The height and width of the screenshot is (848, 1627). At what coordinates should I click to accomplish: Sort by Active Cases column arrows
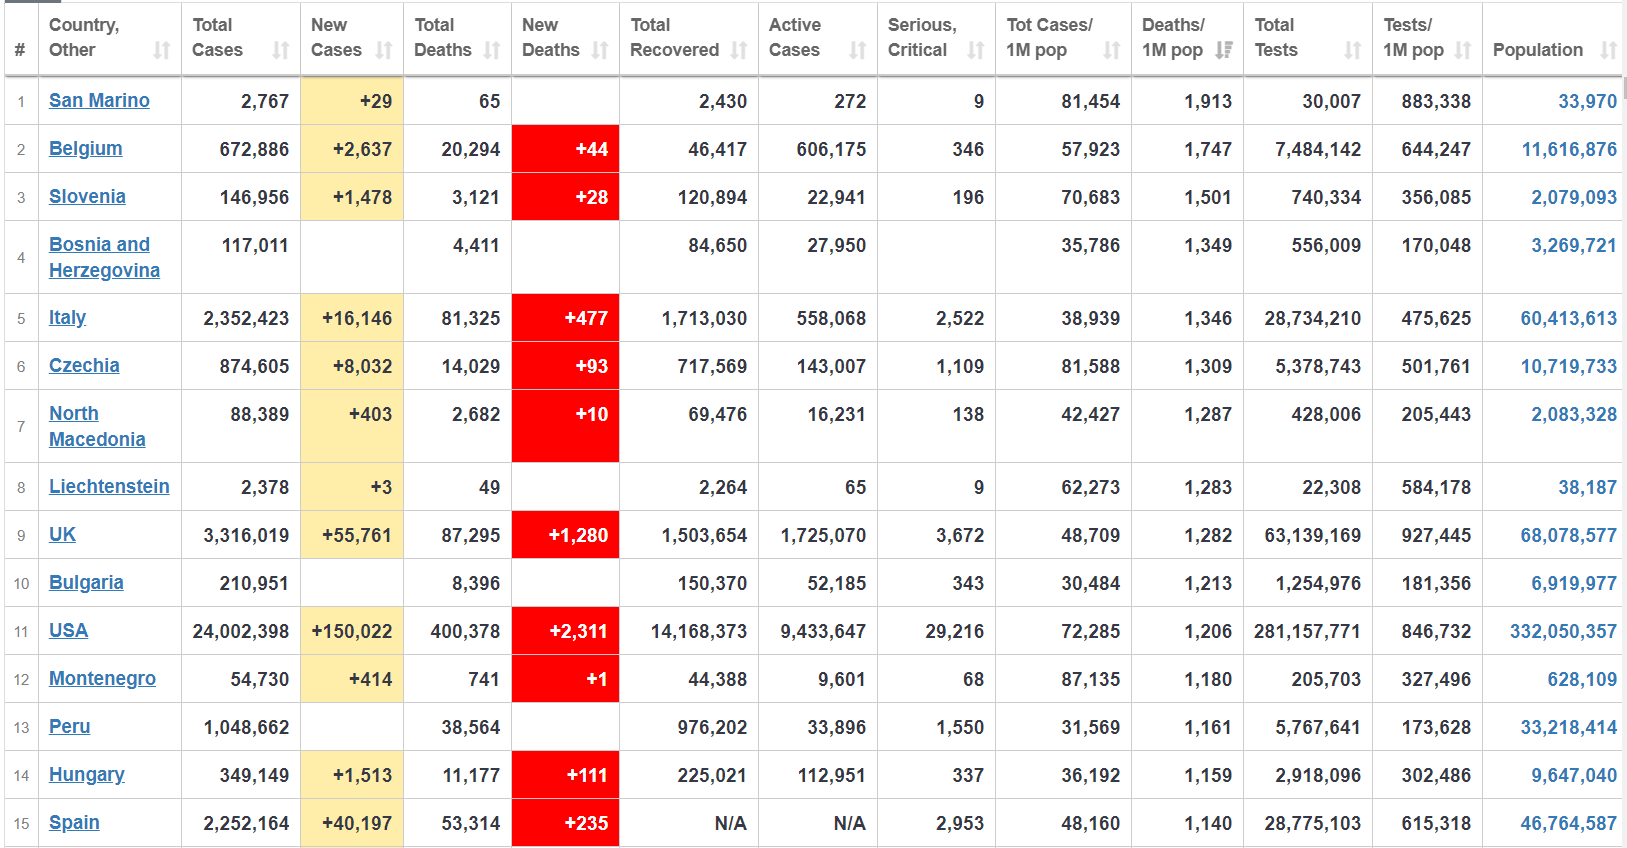pyautogui.click(x=858, y=50)
